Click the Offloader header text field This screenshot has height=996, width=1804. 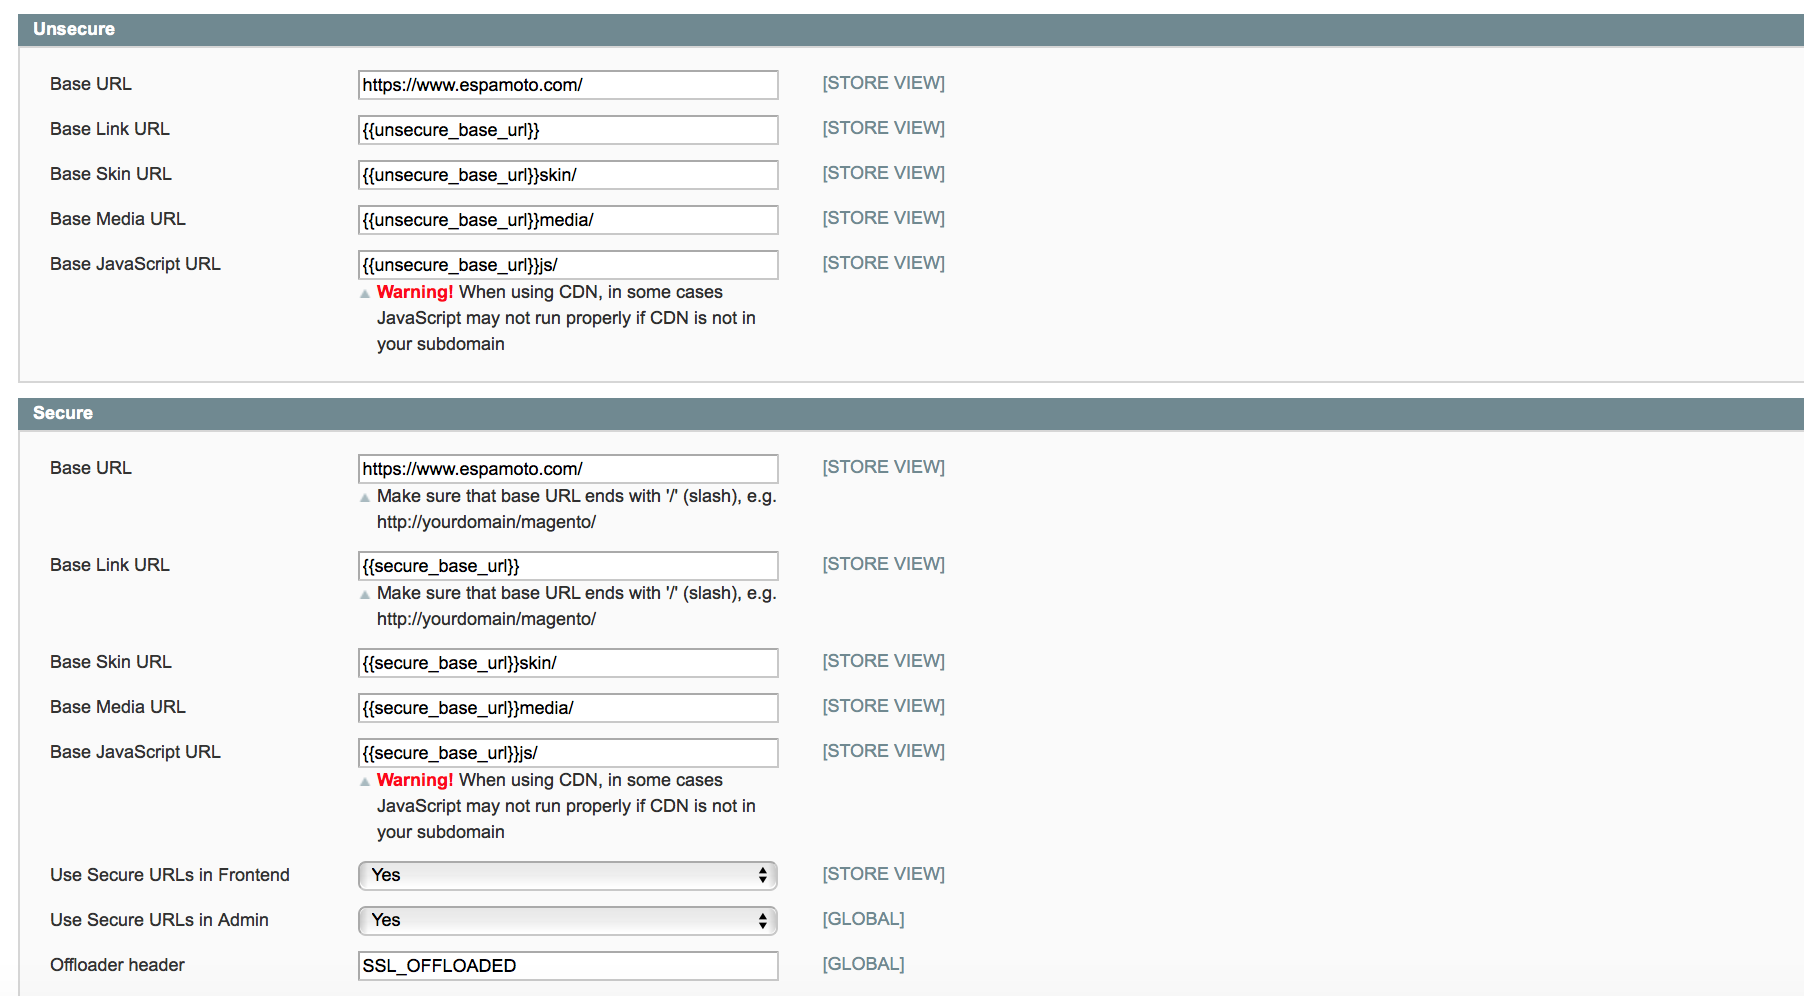tap(567, 965)
